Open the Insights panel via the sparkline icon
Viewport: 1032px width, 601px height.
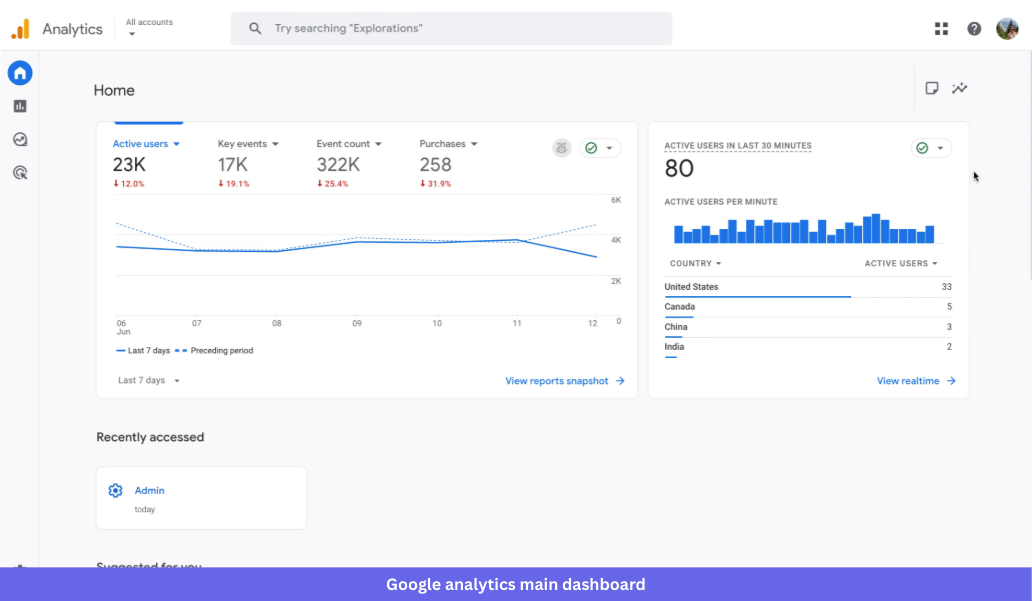(x=960, y=88)
